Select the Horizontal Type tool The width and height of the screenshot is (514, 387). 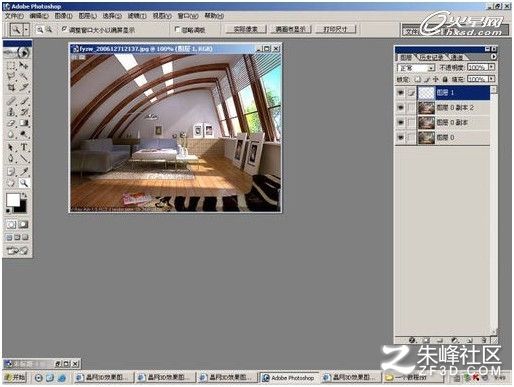click(24, 147)
